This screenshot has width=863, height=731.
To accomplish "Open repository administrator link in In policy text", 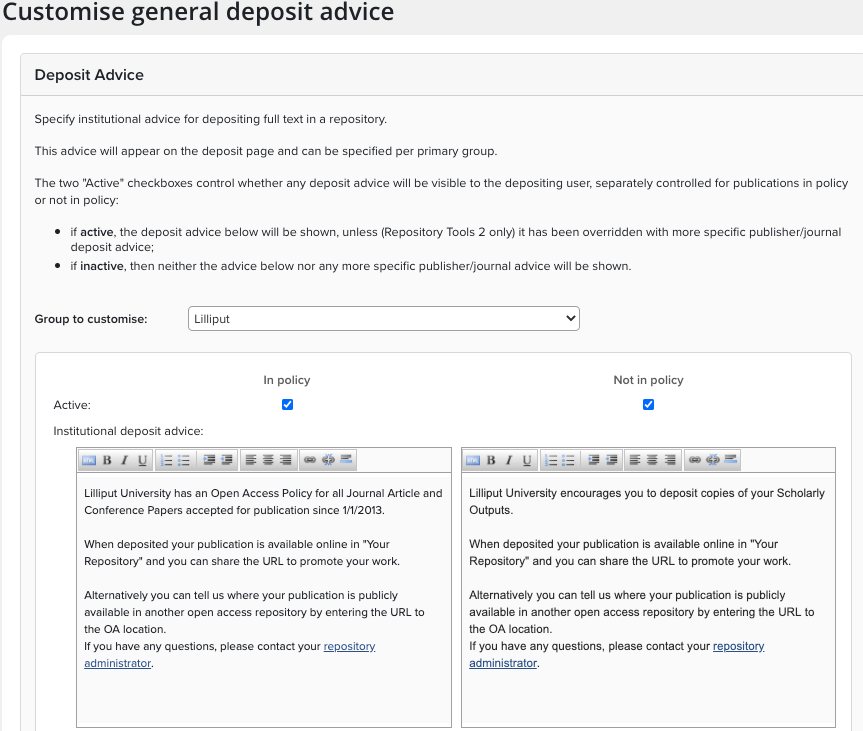I will 349,646.
